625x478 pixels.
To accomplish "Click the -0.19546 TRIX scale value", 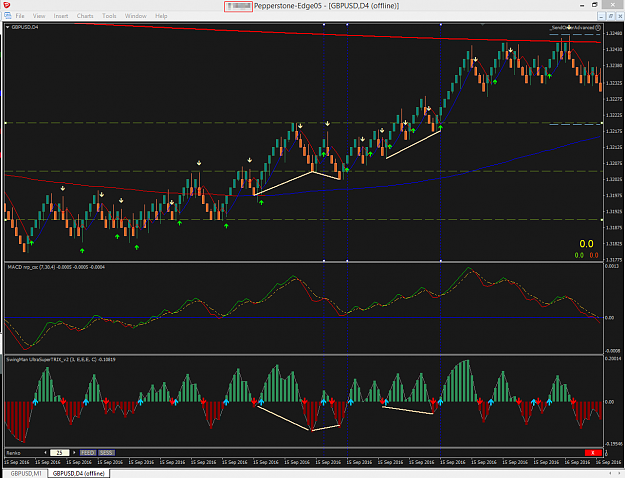I will [614, 444].
